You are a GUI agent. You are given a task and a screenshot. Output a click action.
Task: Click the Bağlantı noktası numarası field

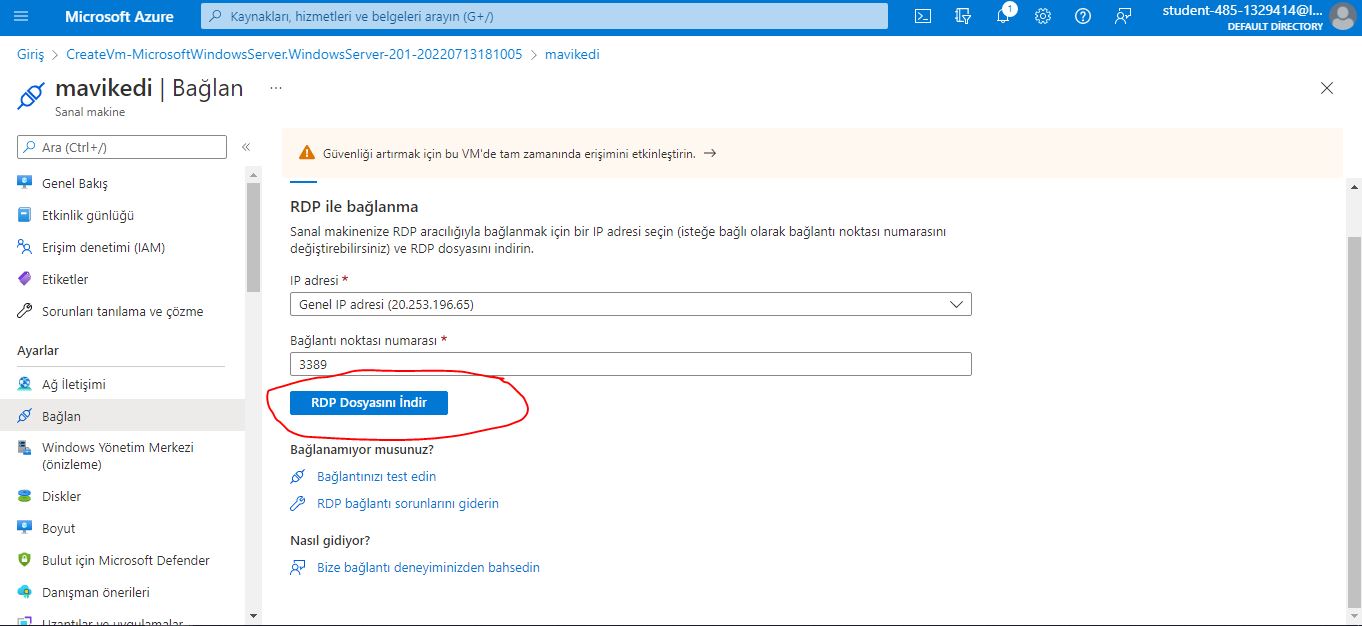[x=630, y=364]
